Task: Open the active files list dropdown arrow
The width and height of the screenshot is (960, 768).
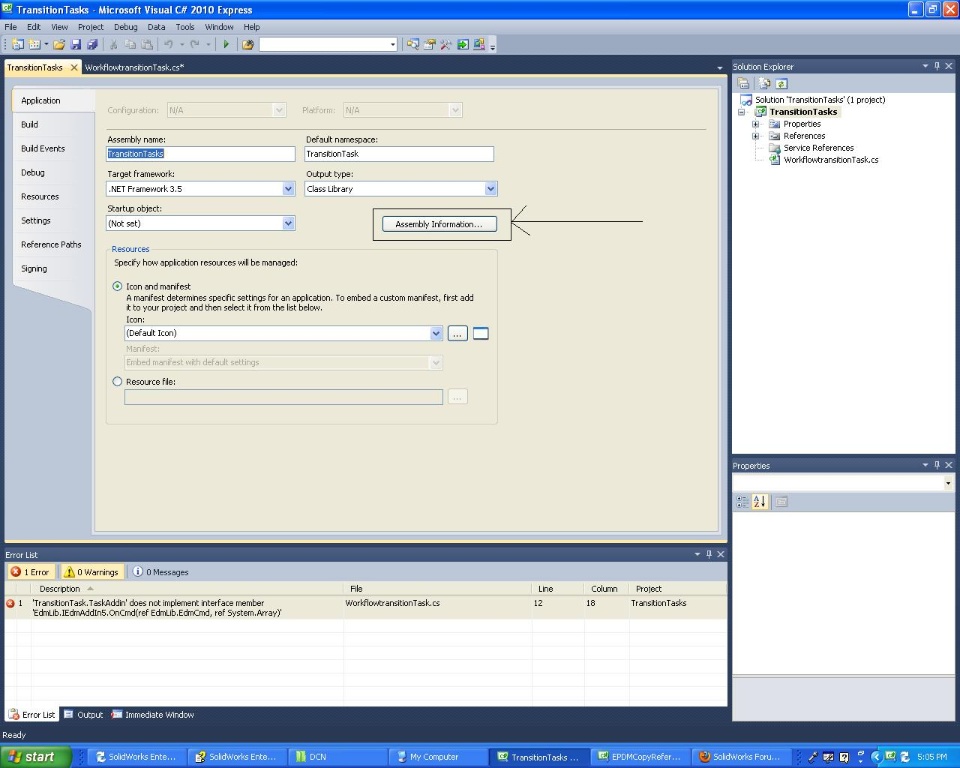Action: tap(719, 67)
